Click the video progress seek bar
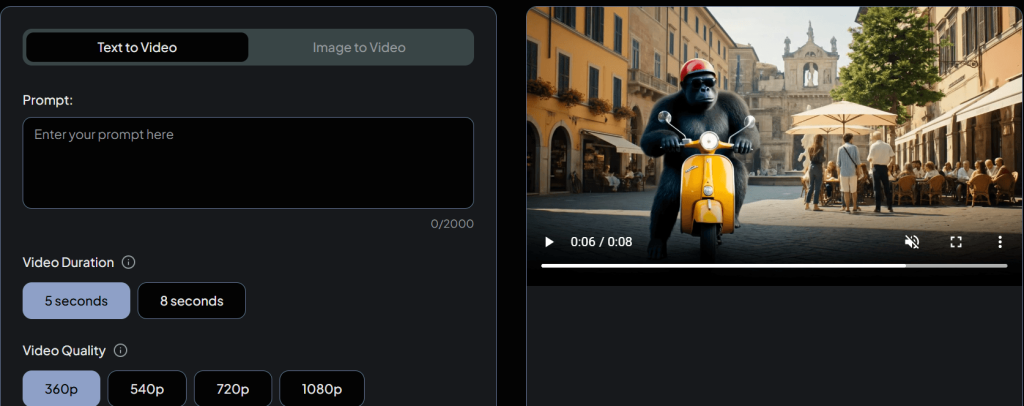The height and width of the screenshot is (406, 1024). tap(773, 266)
